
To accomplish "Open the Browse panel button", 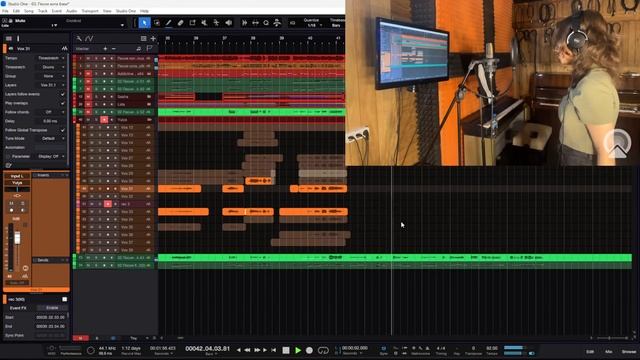I will [629, 351].
